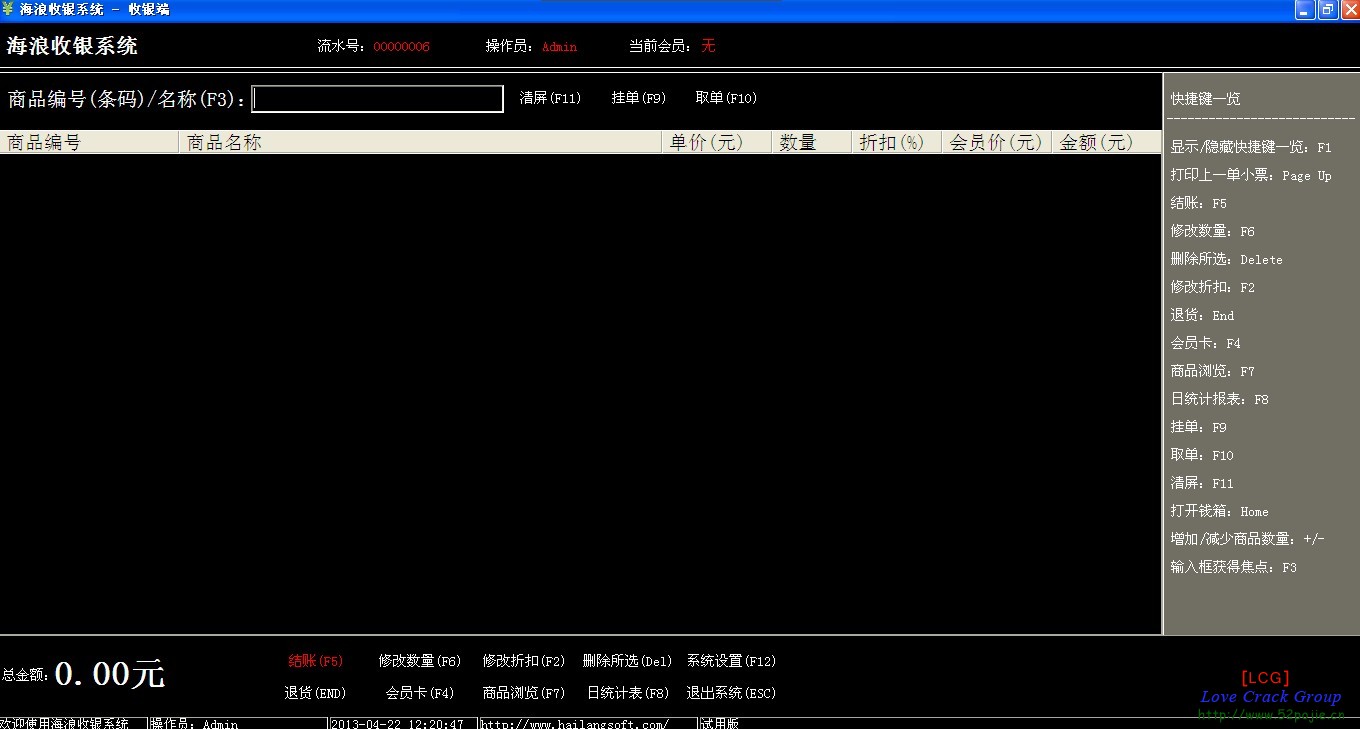Click 修改折扣(F2) button
The height and width of the screenshot is (729, 1360).
click(x=524, y=661)
